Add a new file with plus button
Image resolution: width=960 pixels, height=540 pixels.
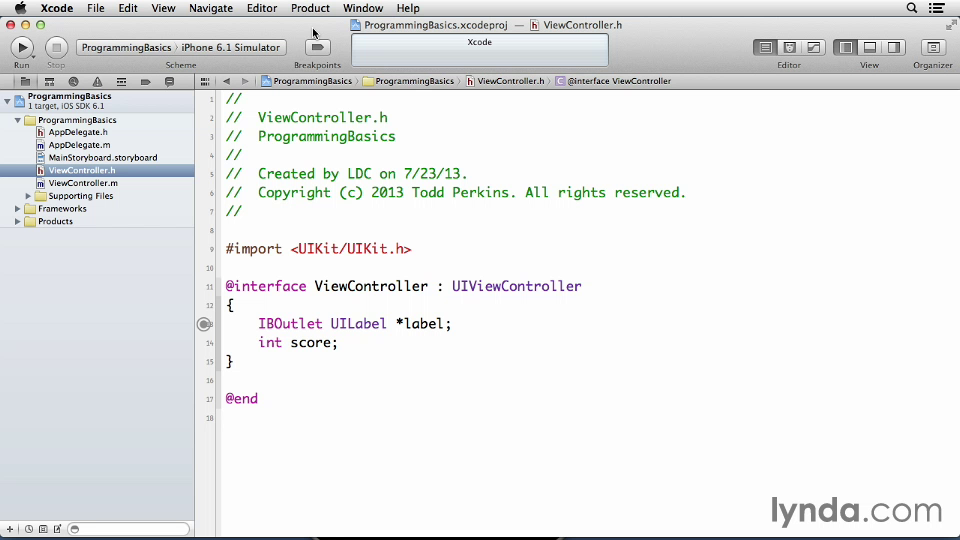click(10, 529)
